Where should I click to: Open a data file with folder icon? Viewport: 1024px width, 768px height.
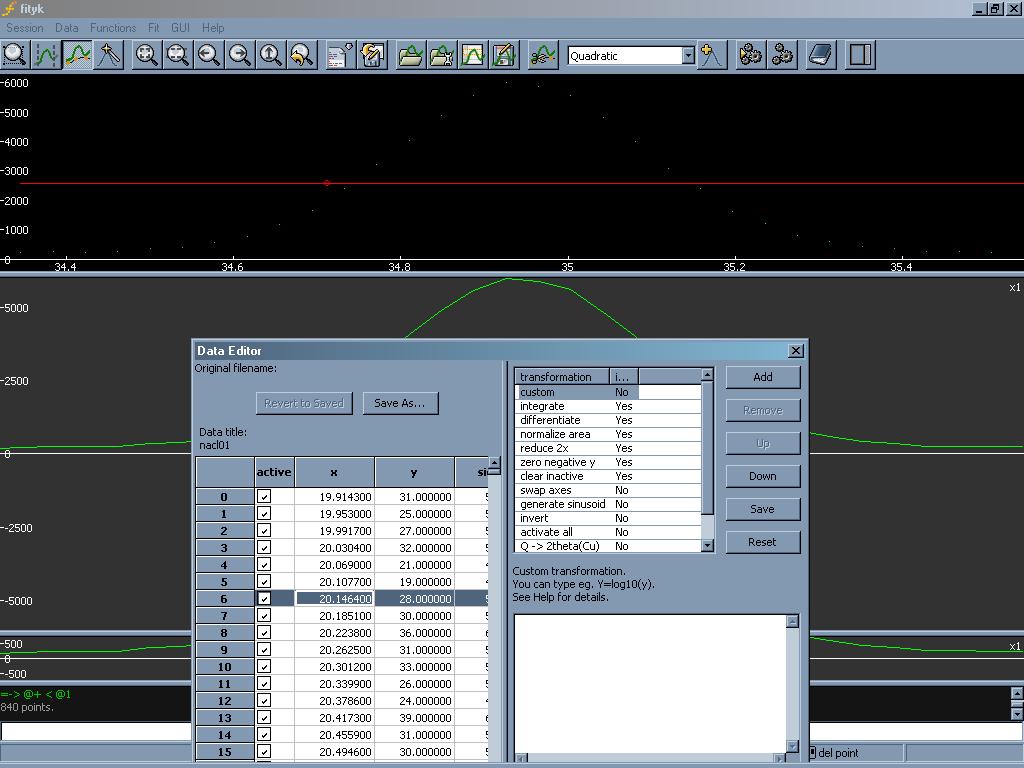tap(410, 55)
